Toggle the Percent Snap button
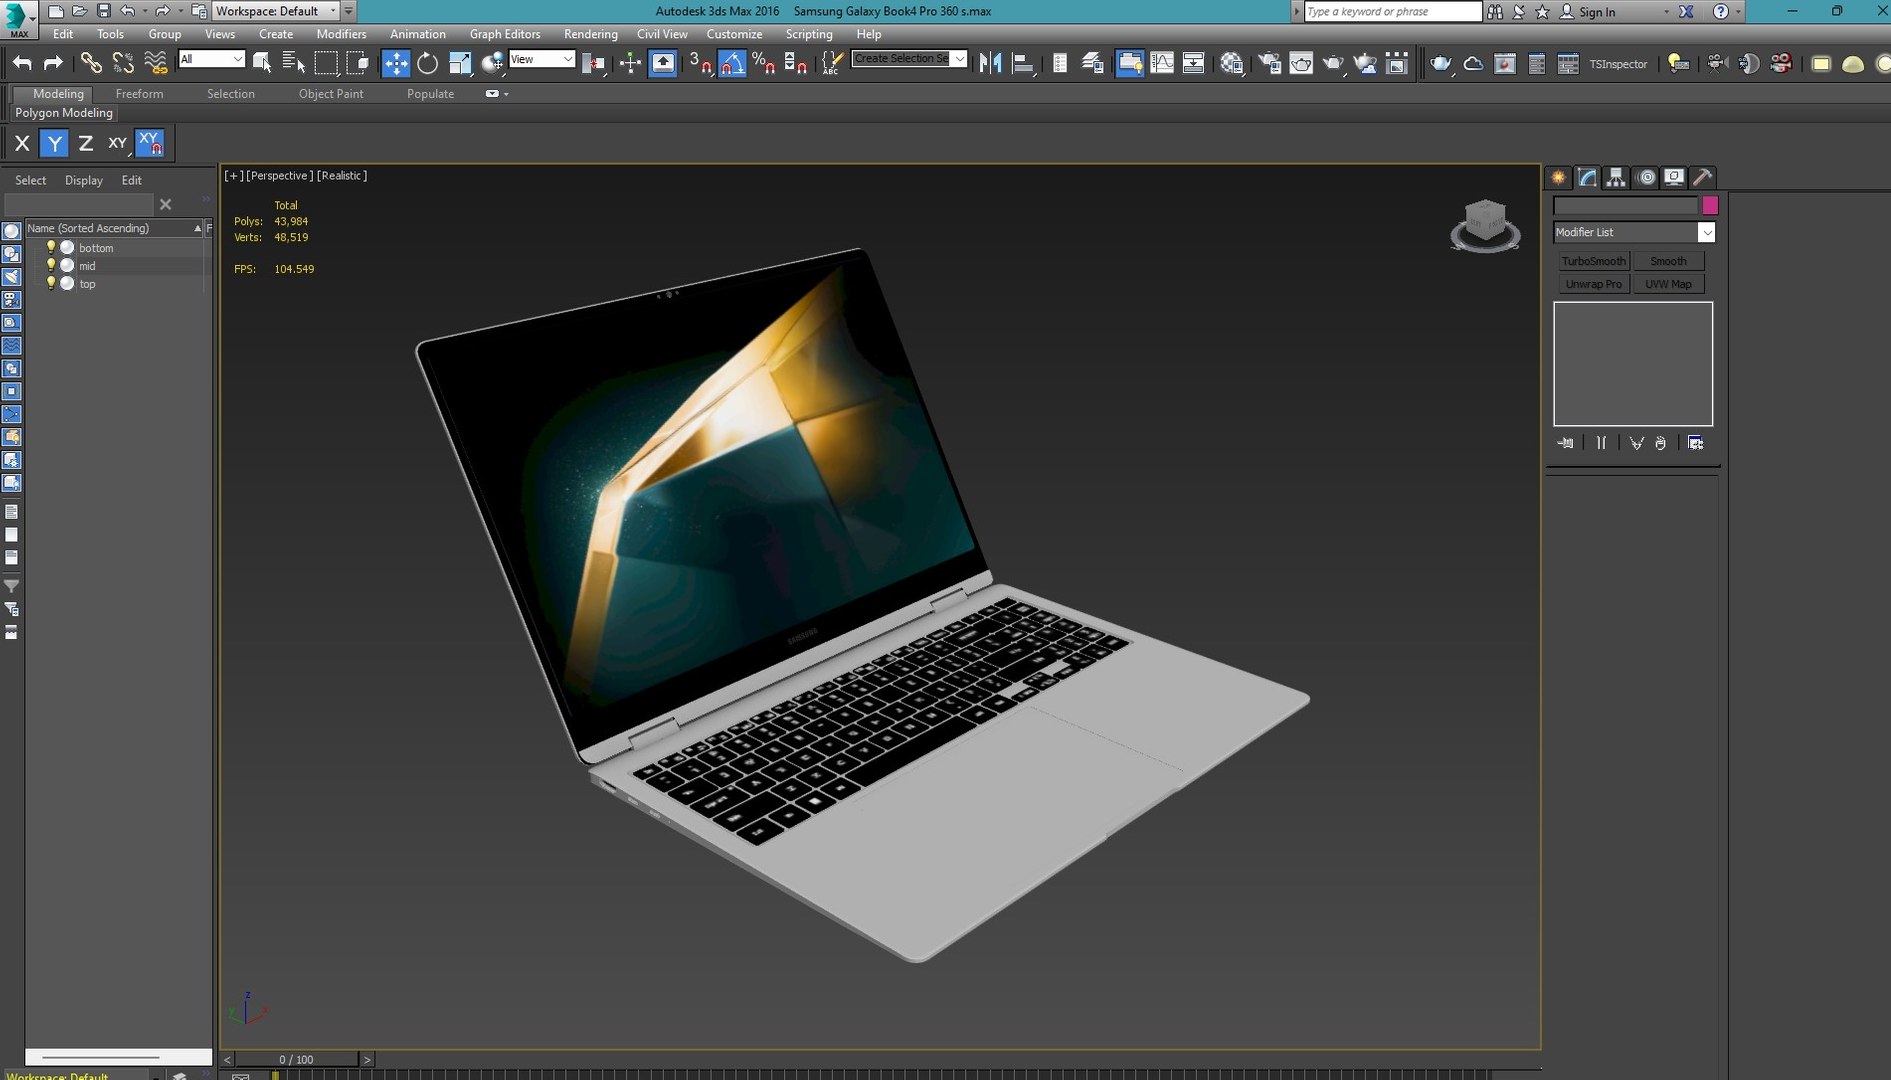This screenshot has width=1891, height=1080. click(x=764, y=63)
